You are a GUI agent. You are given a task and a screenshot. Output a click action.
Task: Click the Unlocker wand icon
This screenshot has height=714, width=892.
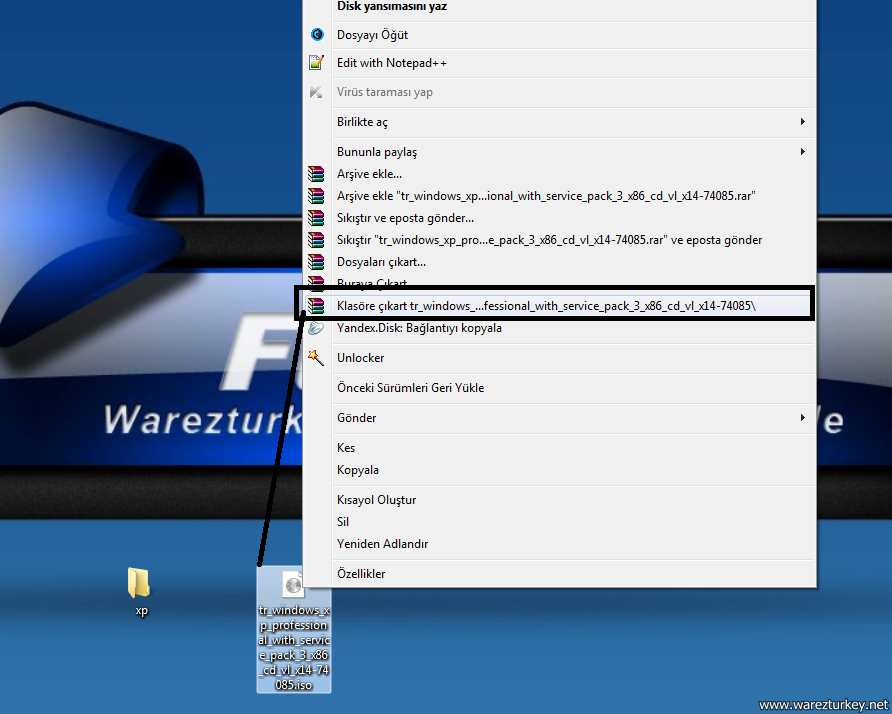[x=316, y=358]
